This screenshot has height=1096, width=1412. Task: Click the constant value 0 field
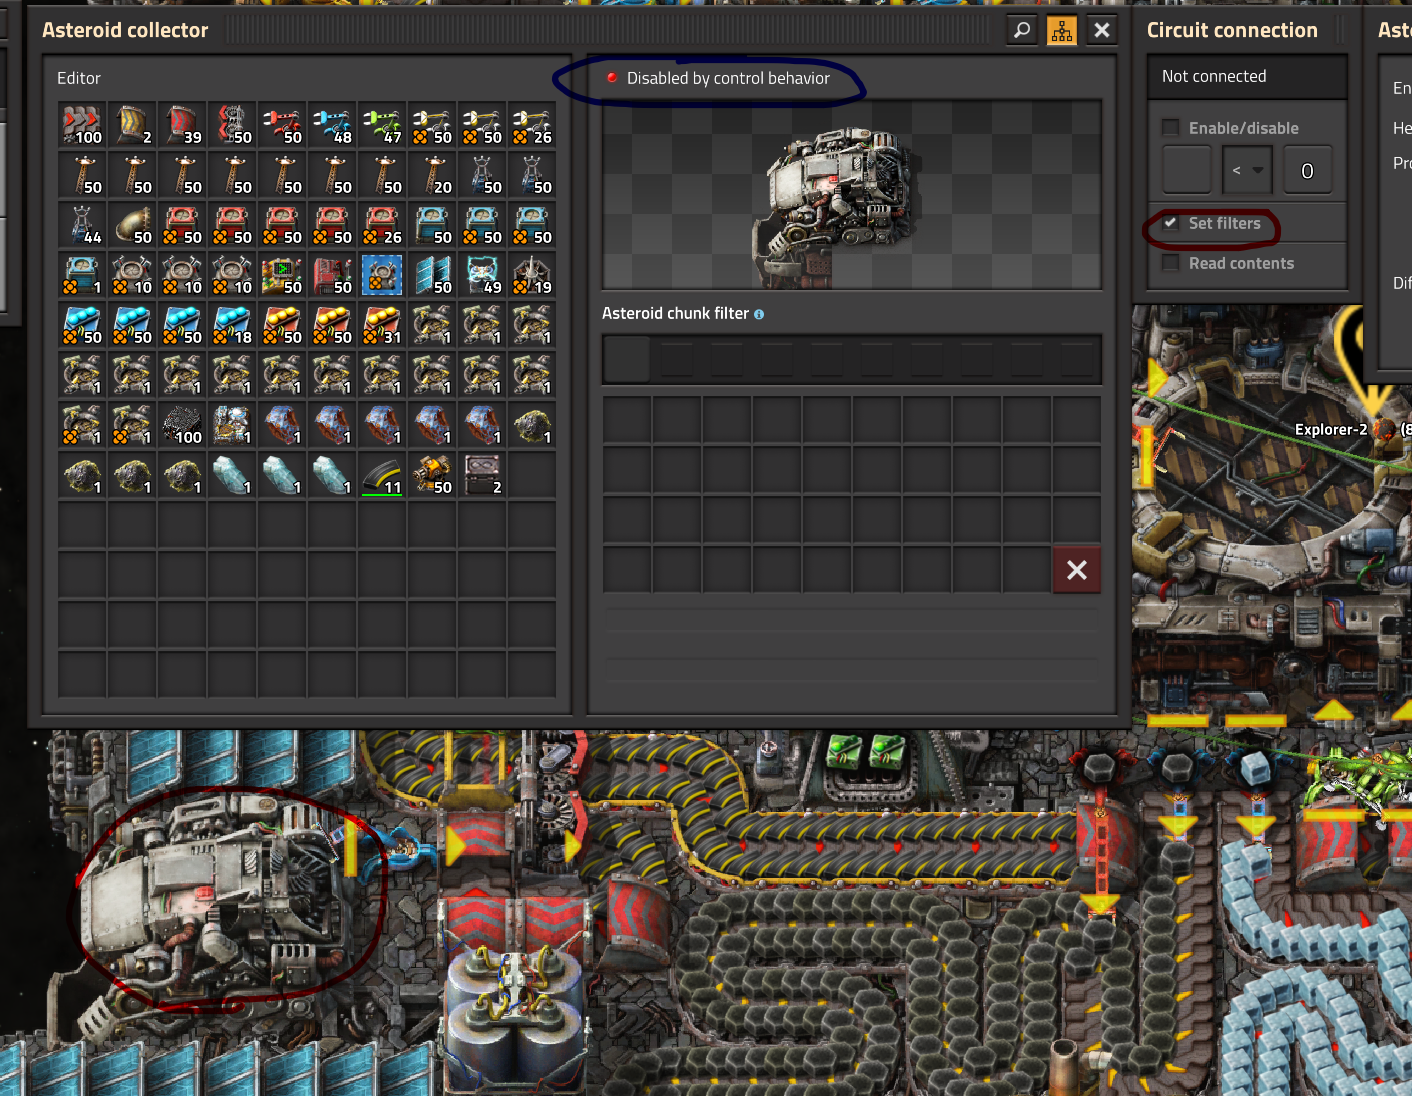tap(1307, 171)
